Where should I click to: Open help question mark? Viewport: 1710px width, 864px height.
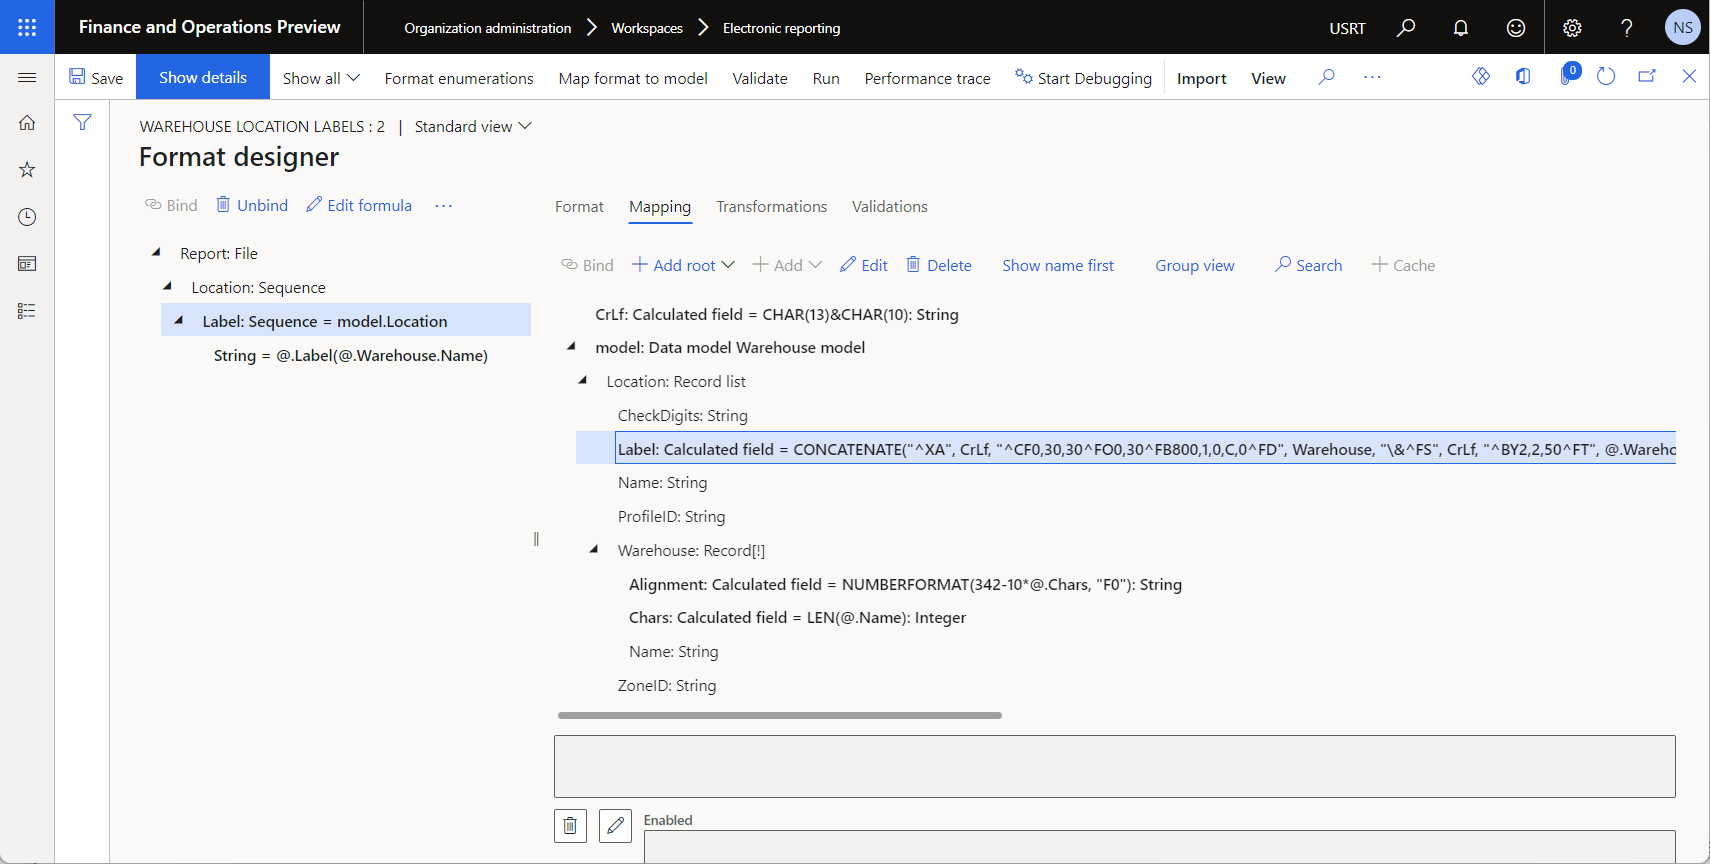coord(1627,27)
